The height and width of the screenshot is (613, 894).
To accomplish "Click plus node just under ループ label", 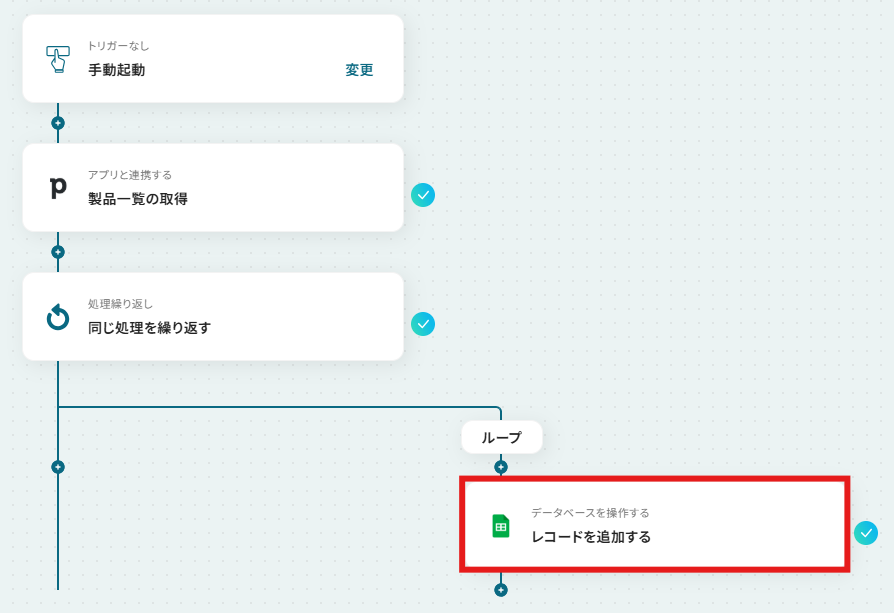I will pyautogui.click(x=501, y=468).
